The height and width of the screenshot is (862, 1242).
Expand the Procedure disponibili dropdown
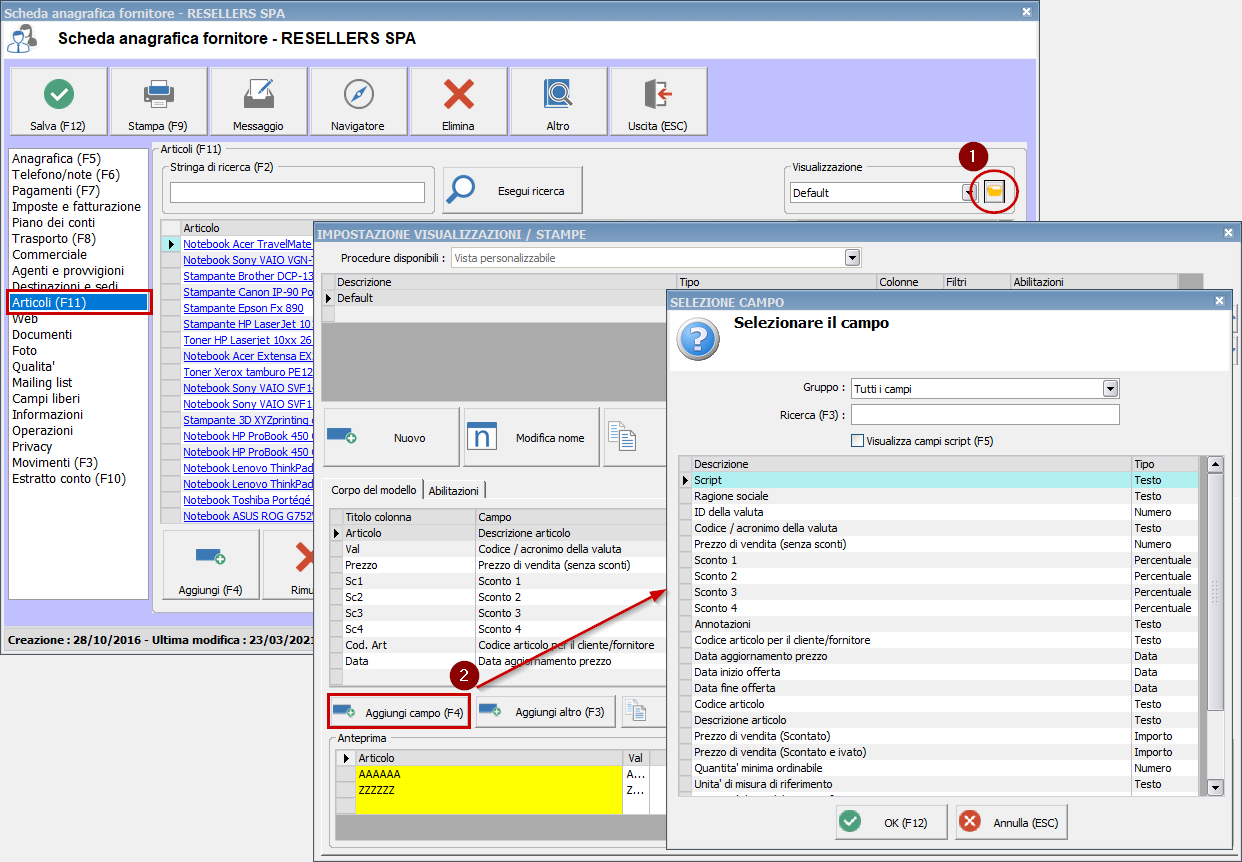(852, 258)
